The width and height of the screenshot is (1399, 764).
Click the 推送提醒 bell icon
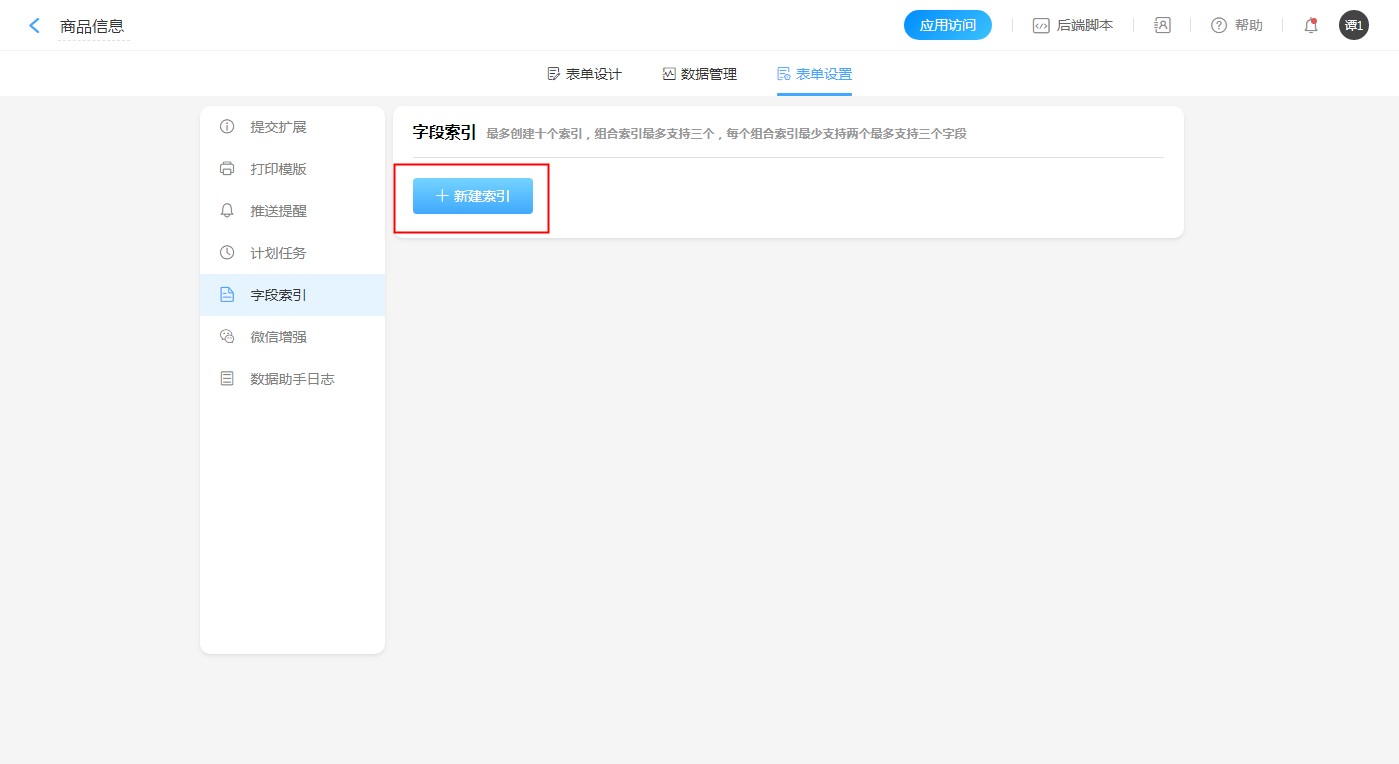227,211
